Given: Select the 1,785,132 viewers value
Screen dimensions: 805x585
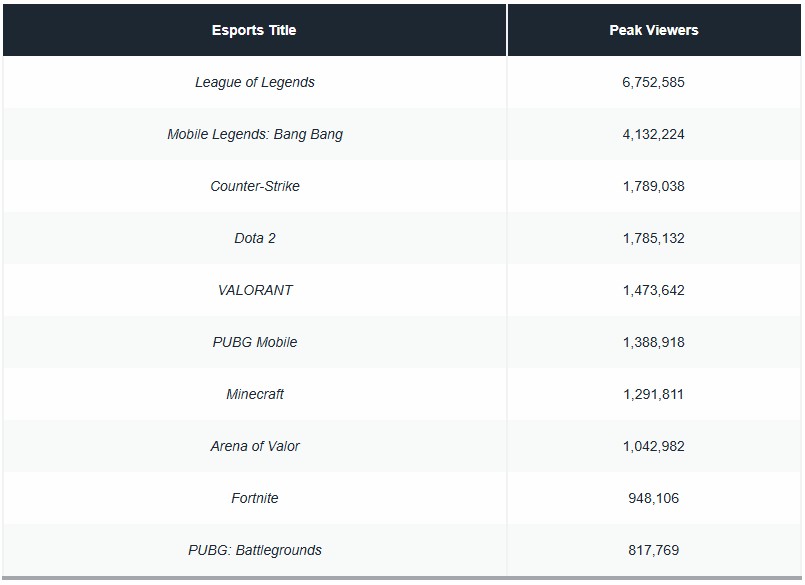Looking at the screenshot, I should point(654,238).
